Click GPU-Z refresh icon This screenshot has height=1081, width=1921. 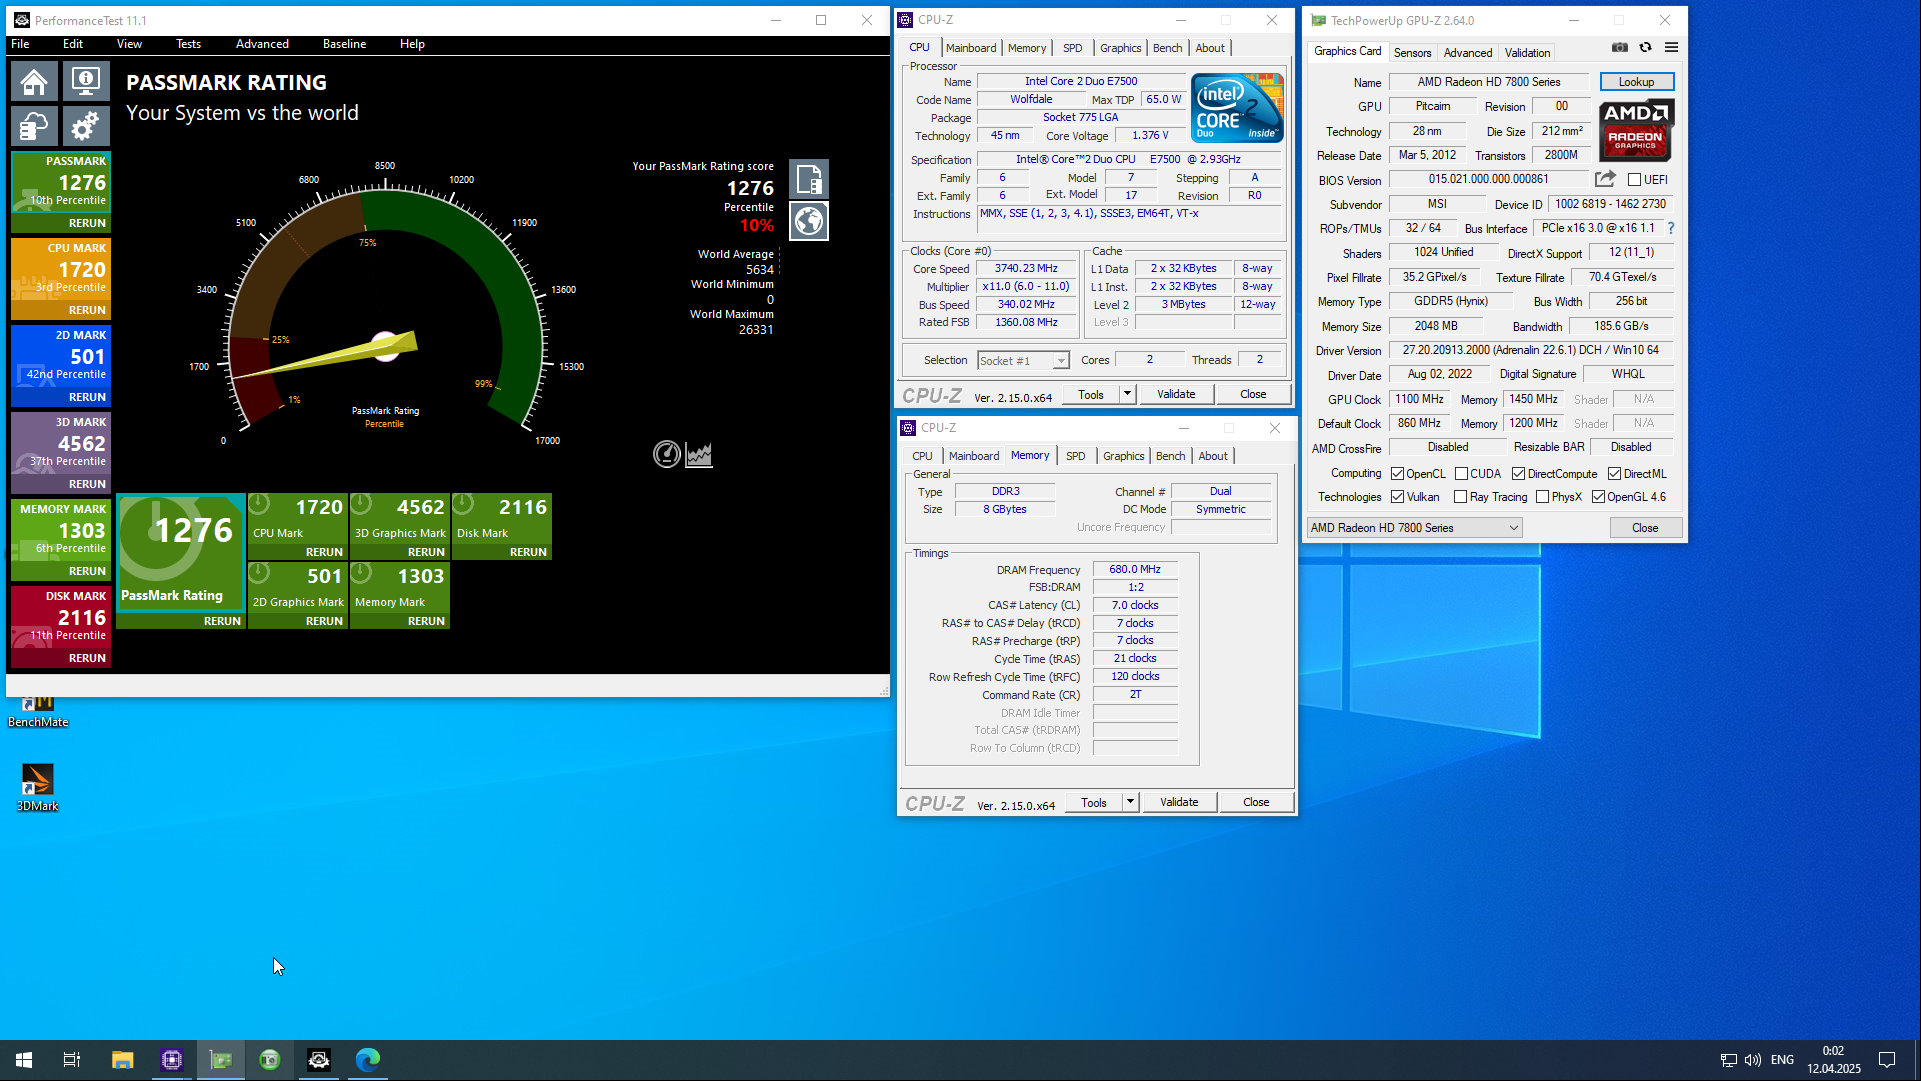1645,48
